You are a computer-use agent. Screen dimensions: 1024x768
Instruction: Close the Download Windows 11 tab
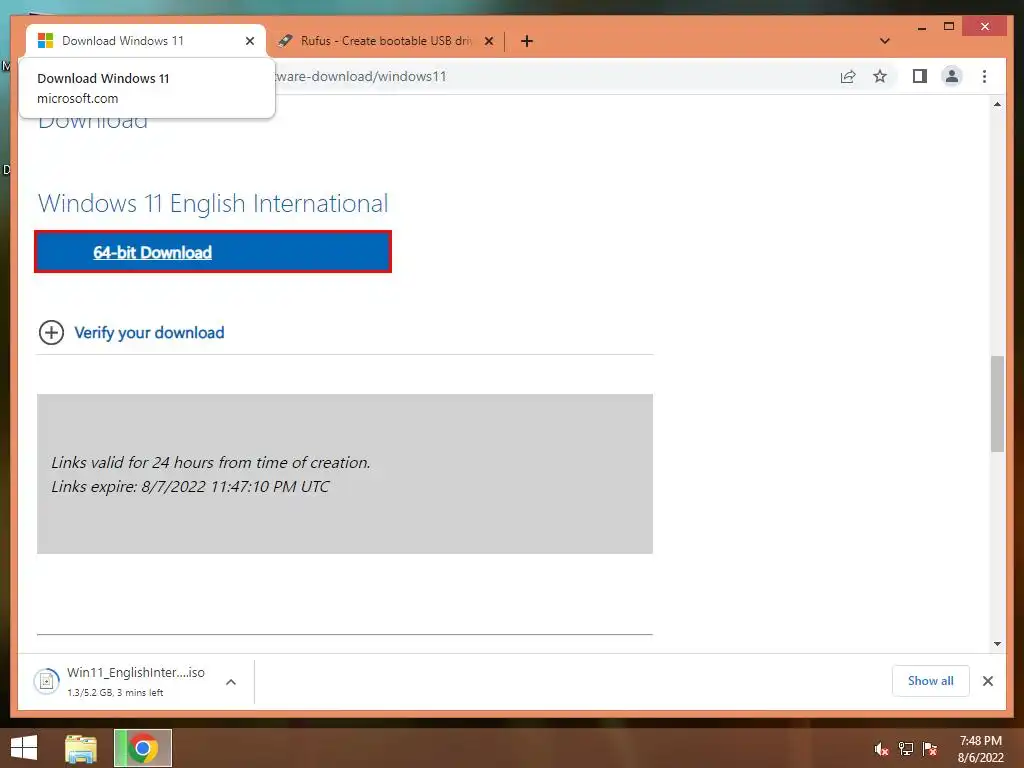(249, 41)
